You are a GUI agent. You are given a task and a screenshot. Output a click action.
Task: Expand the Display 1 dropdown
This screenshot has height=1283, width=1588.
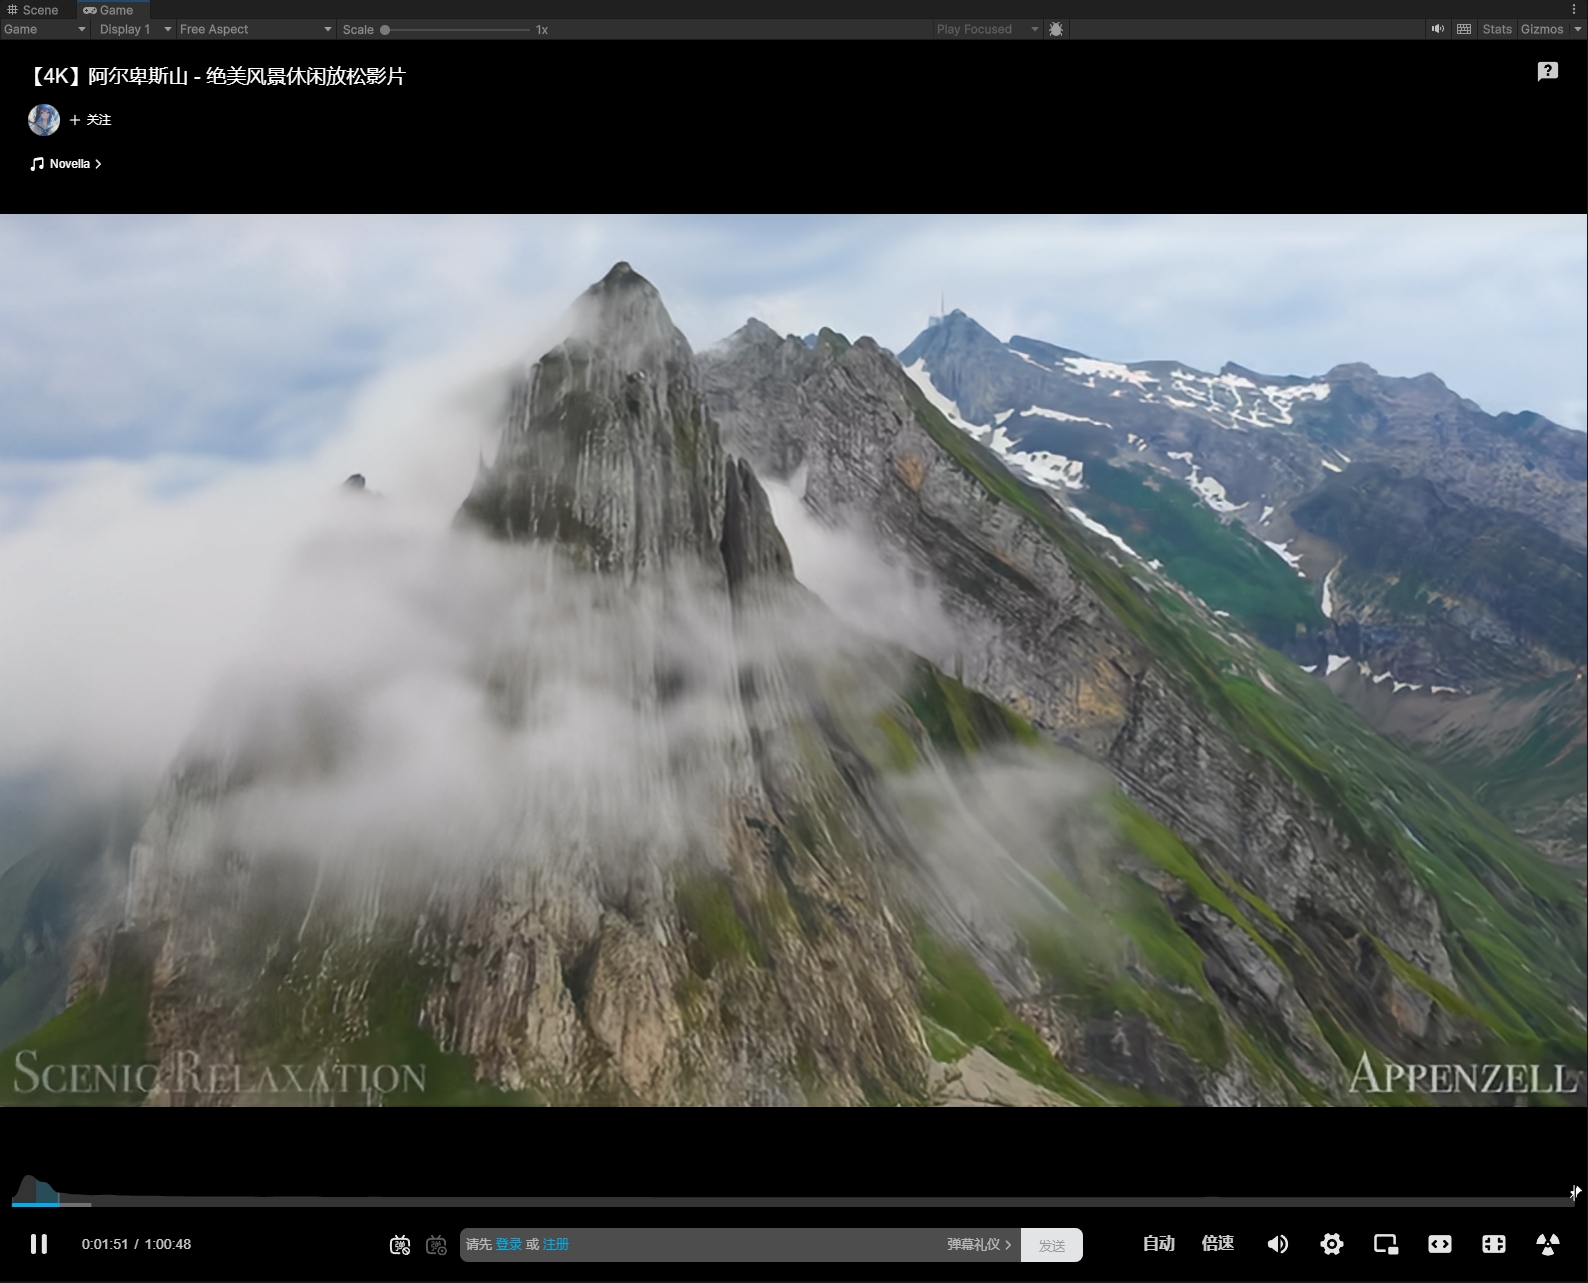pos(135,29)
